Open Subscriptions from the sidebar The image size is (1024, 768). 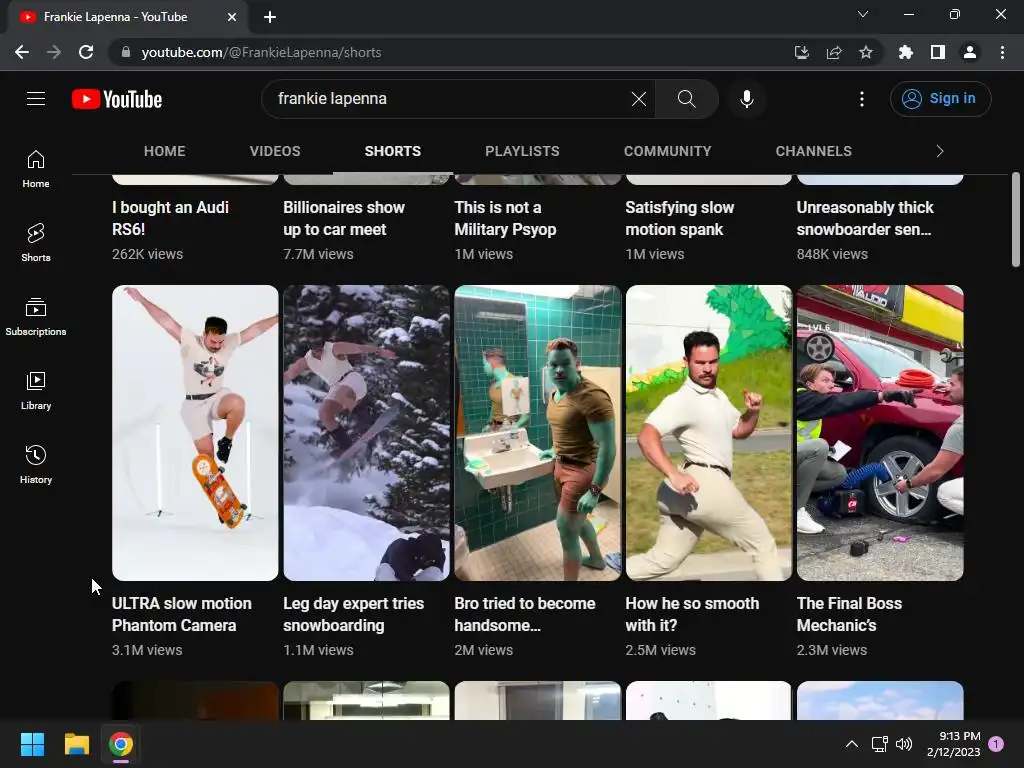[36, 316]
